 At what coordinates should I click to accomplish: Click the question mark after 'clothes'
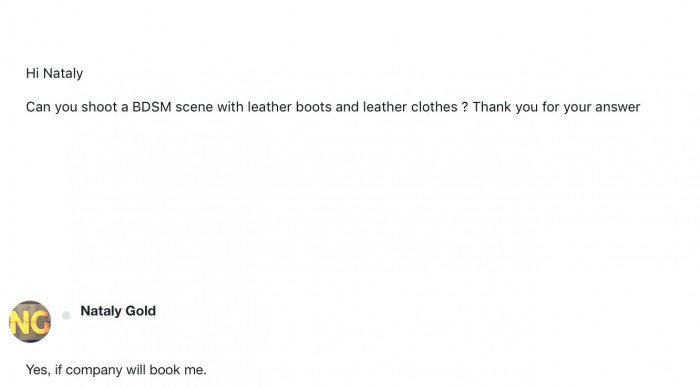coord(465,107)
